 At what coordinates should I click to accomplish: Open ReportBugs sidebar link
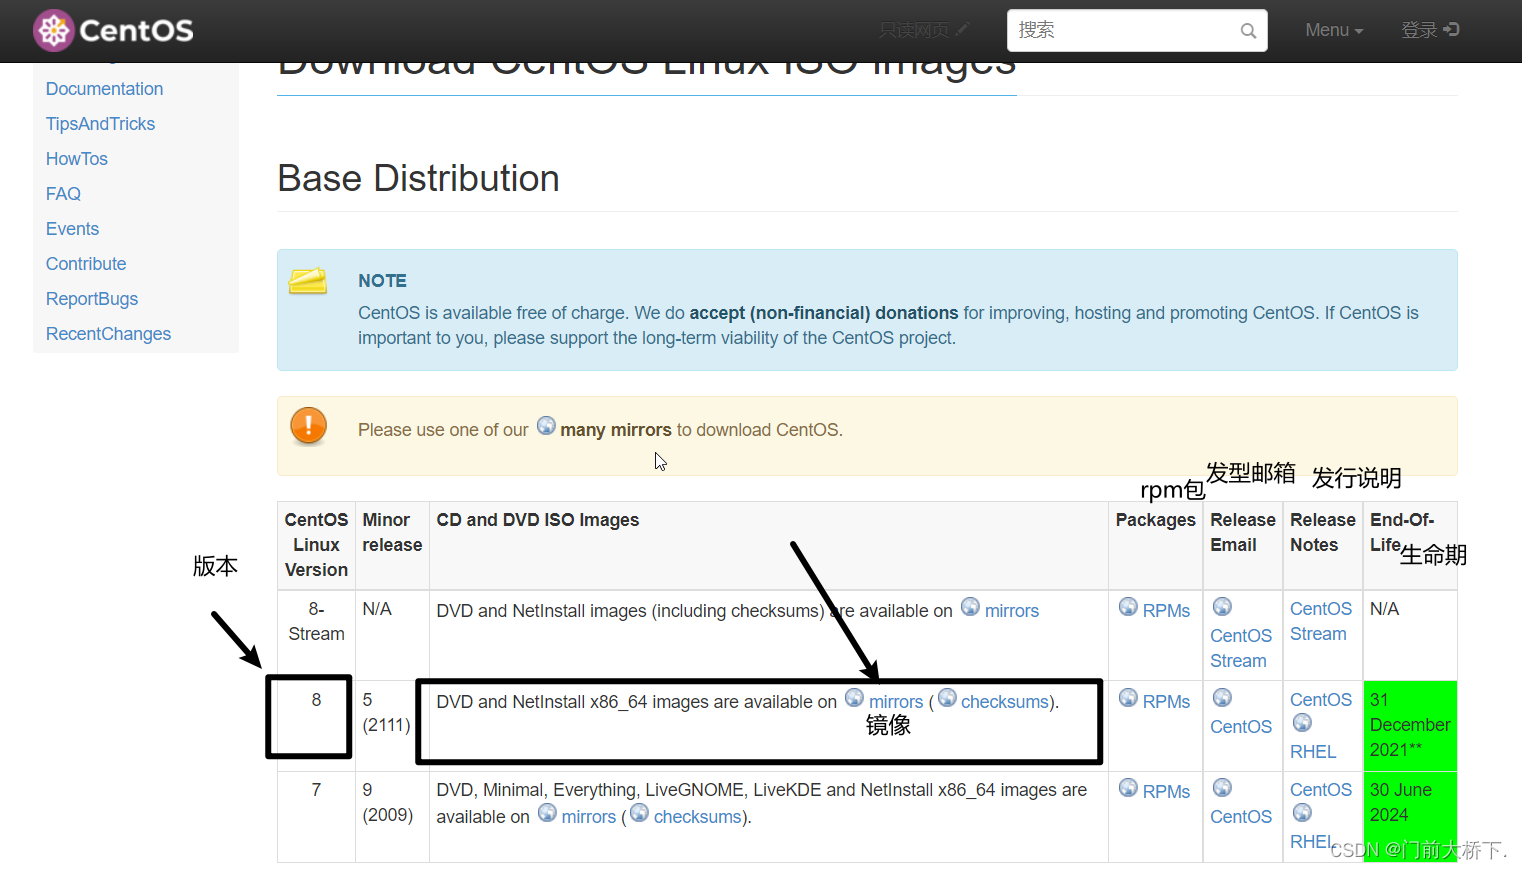(x=92, y=299)
